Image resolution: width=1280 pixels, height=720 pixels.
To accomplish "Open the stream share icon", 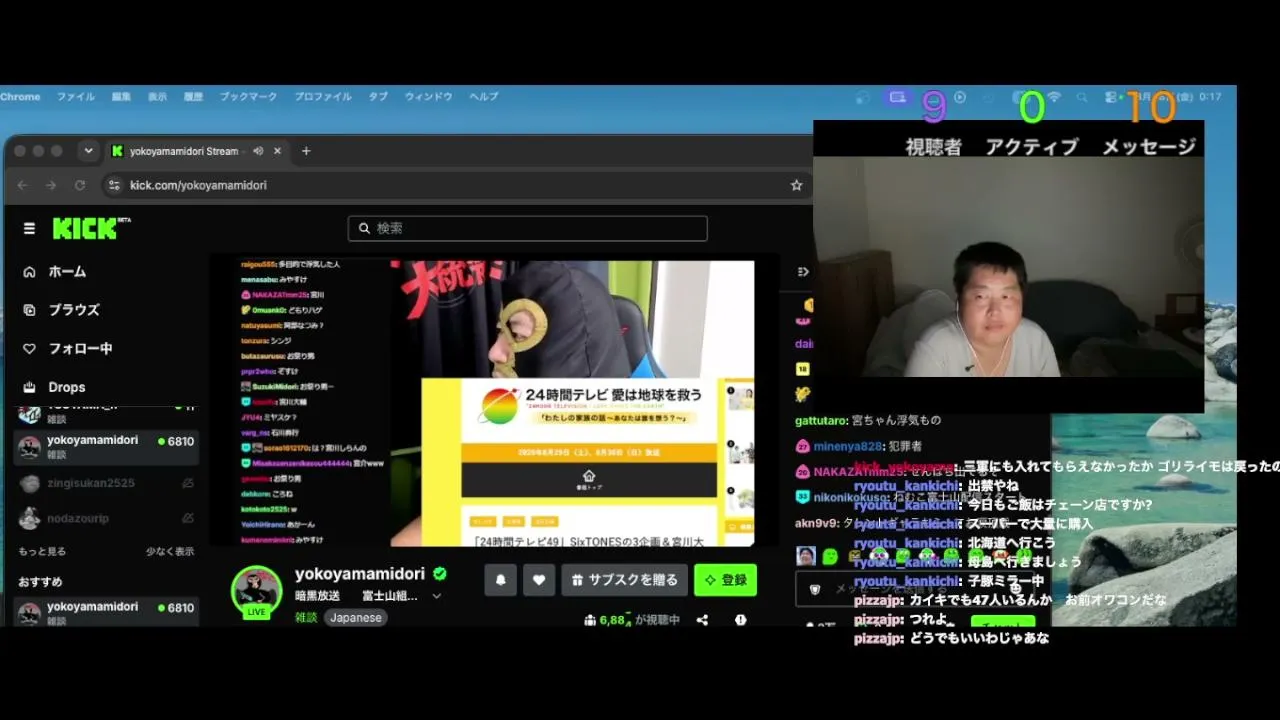I will [702, 620].
